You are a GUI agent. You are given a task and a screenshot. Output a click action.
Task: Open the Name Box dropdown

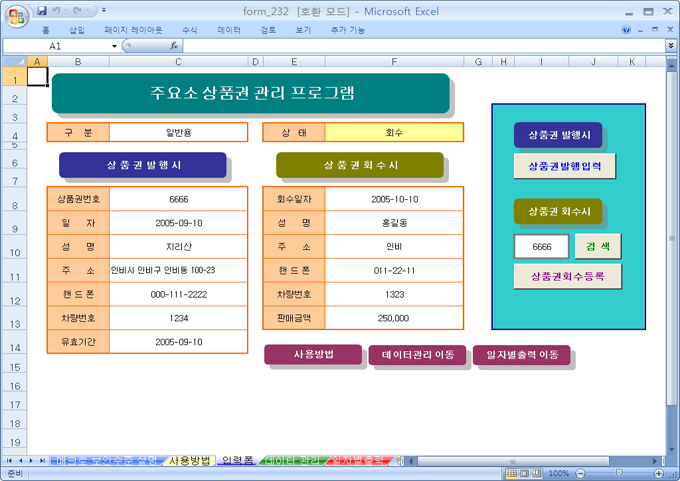[x=114, y=46]
